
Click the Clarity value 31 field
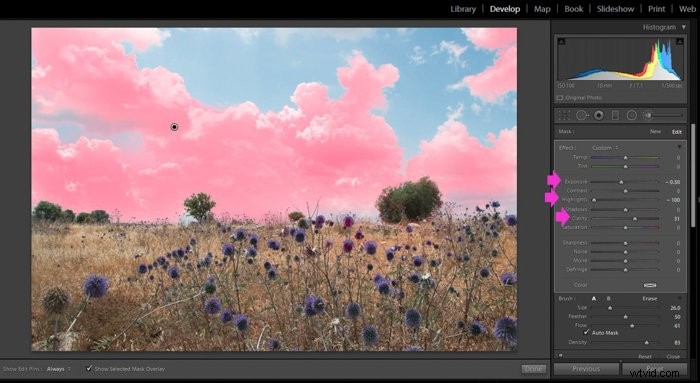pos(677,219)
